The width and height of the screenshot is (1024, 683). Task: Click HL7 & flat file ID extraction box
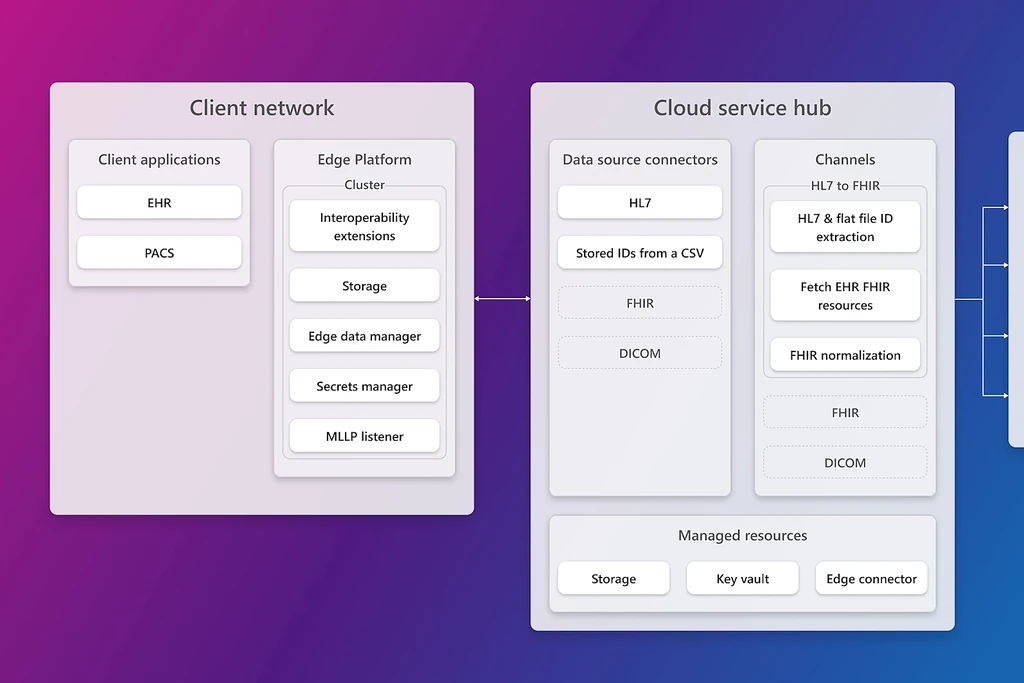[845, 227]
